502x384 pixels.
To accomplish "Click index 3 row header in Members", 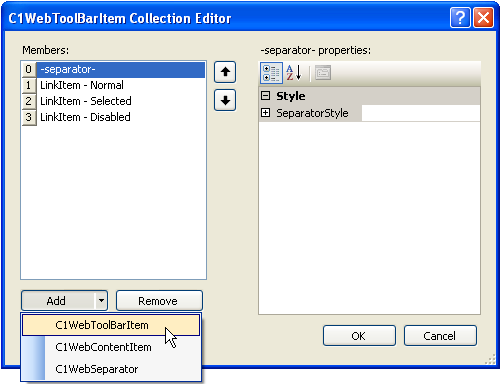I will tap(29, 117).
